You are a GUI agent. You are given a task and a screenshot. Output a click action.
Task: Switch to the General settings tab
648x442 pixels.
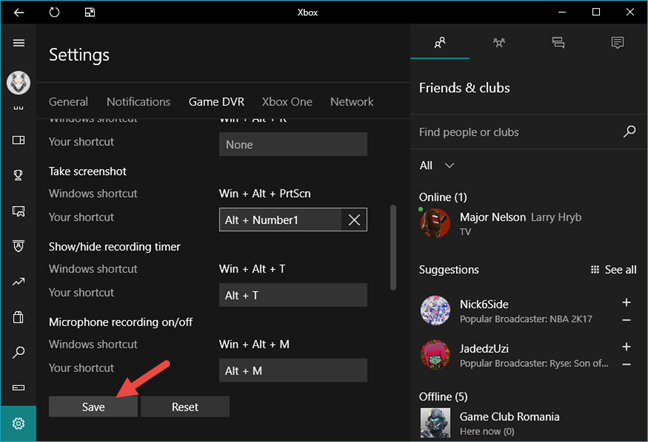[x=68, y=102]
